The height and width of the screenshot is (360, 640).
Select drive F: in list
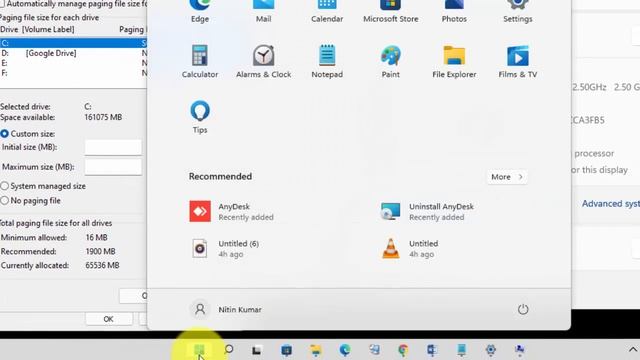[73, 73]
